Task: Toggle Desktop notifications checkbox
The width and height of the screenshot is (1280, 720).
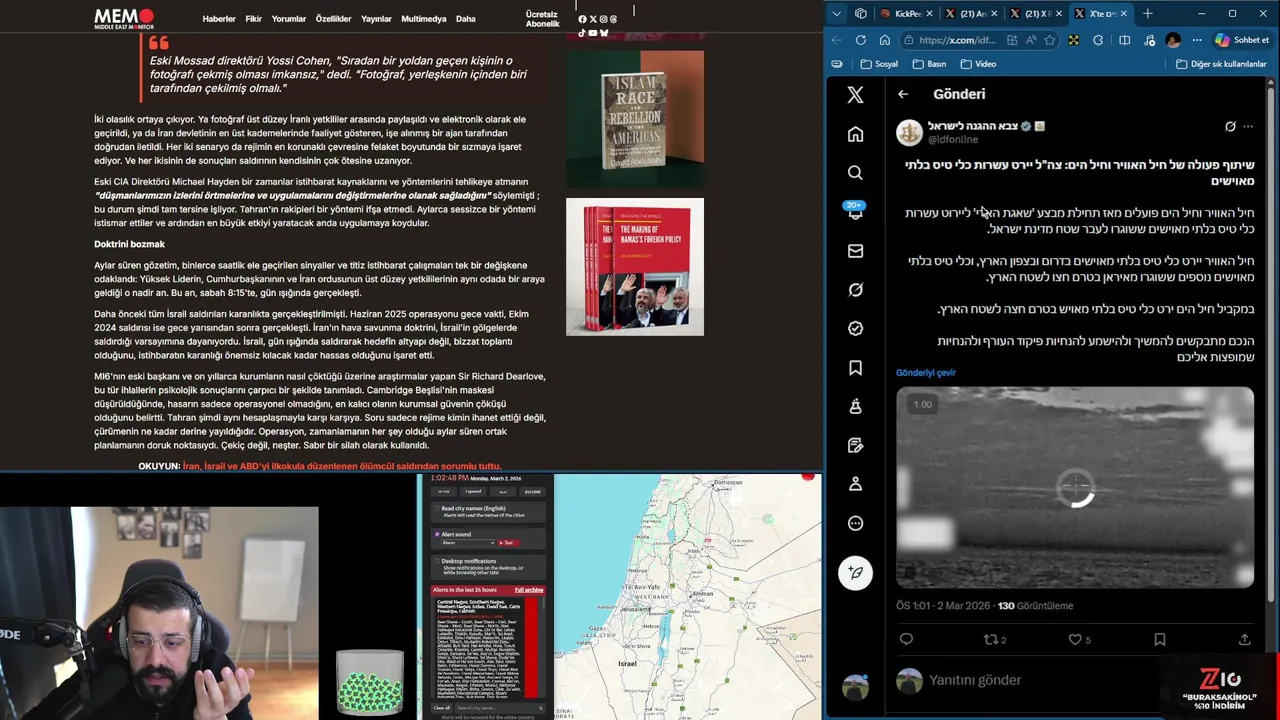Action: [436, 562]
